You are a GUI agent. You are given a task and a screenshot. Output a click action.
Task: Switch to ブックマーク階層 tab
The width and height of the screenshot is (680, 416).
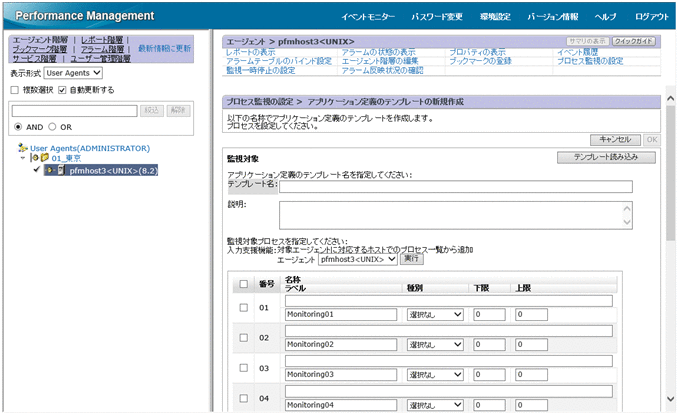pyautogui.click(x=39, y=49)
